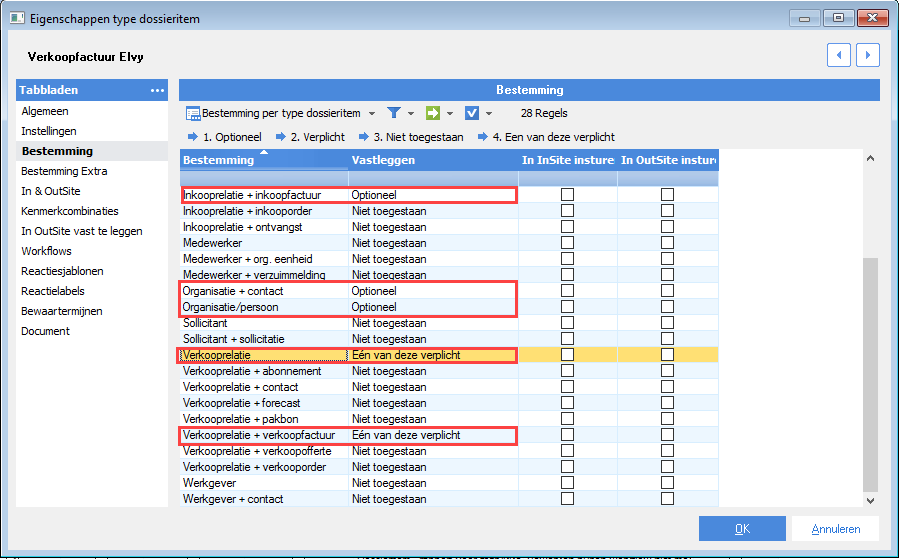Click the previous record arrow button
Viewport: 901px width, 559px height.
(x=838, y=55)
